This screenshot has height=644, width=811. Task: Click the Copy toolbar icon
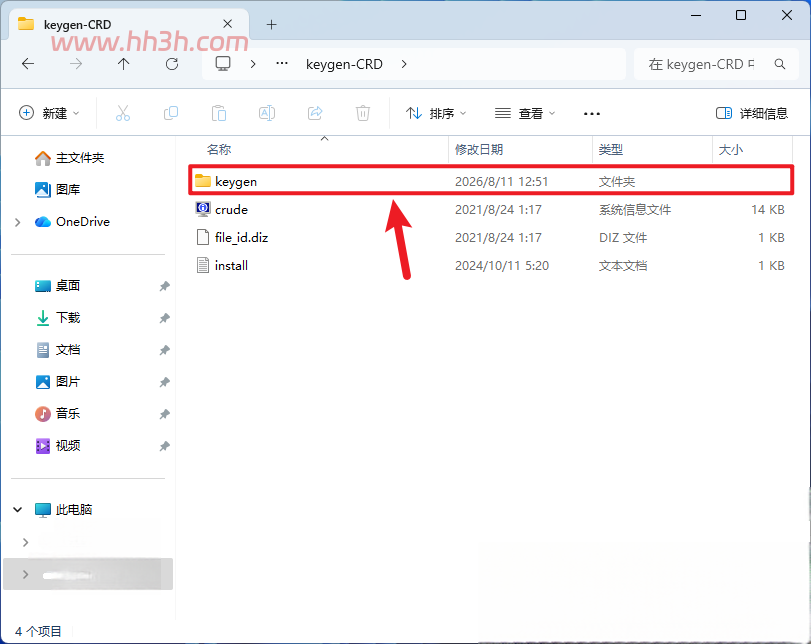171,113
